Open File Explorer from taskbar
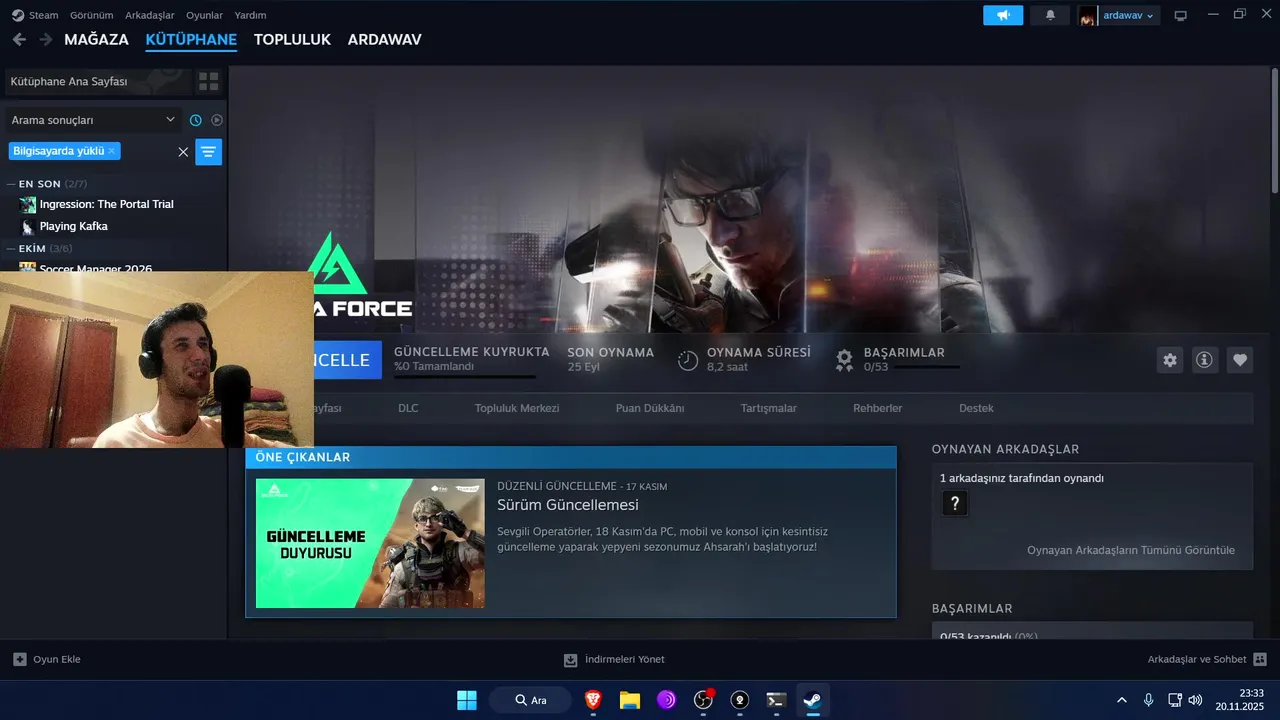 pos(630,700)
